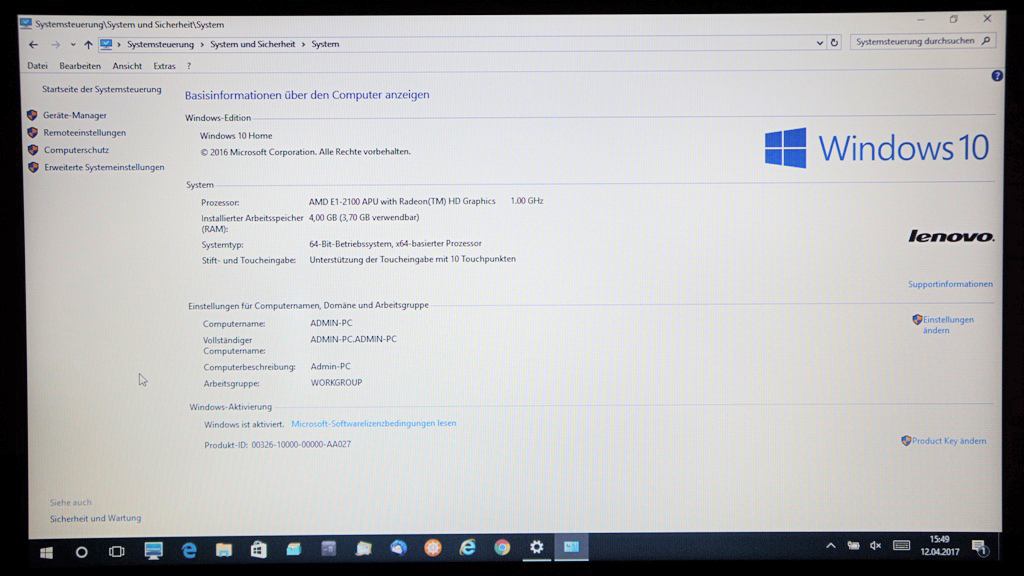Open Geräte-Manager link
Viewport: 1024px width, 576px height.
[x=74, y=116]
